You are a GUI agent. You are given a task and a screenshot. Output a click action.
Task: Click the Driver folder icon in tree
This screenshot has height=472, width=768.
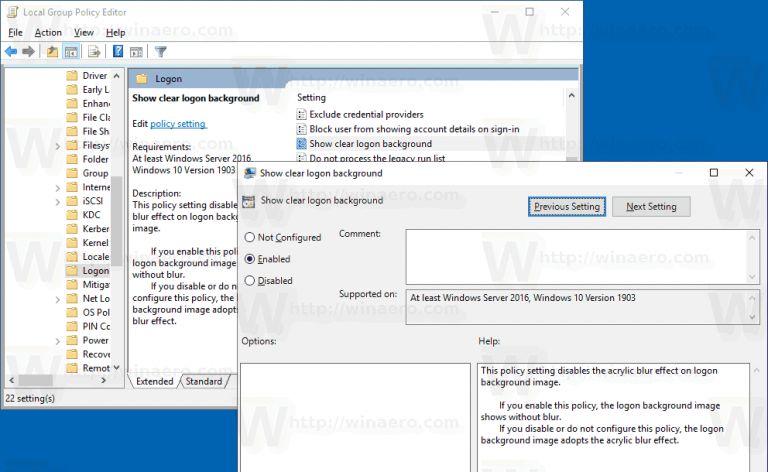click(72, 75)
